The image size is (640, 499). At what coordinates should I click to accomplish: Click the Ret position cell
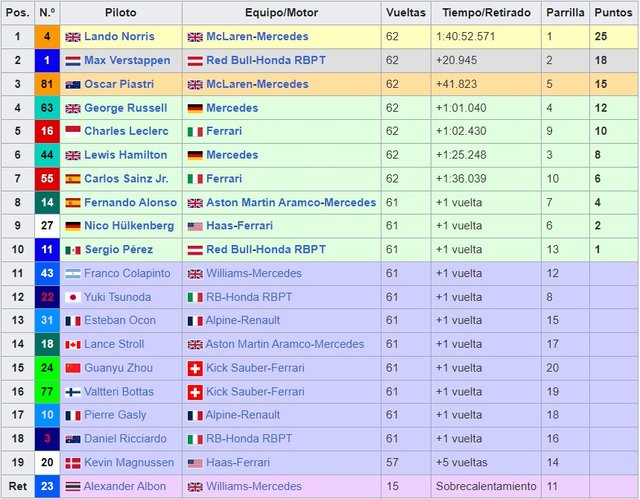(x=18, y=486)
